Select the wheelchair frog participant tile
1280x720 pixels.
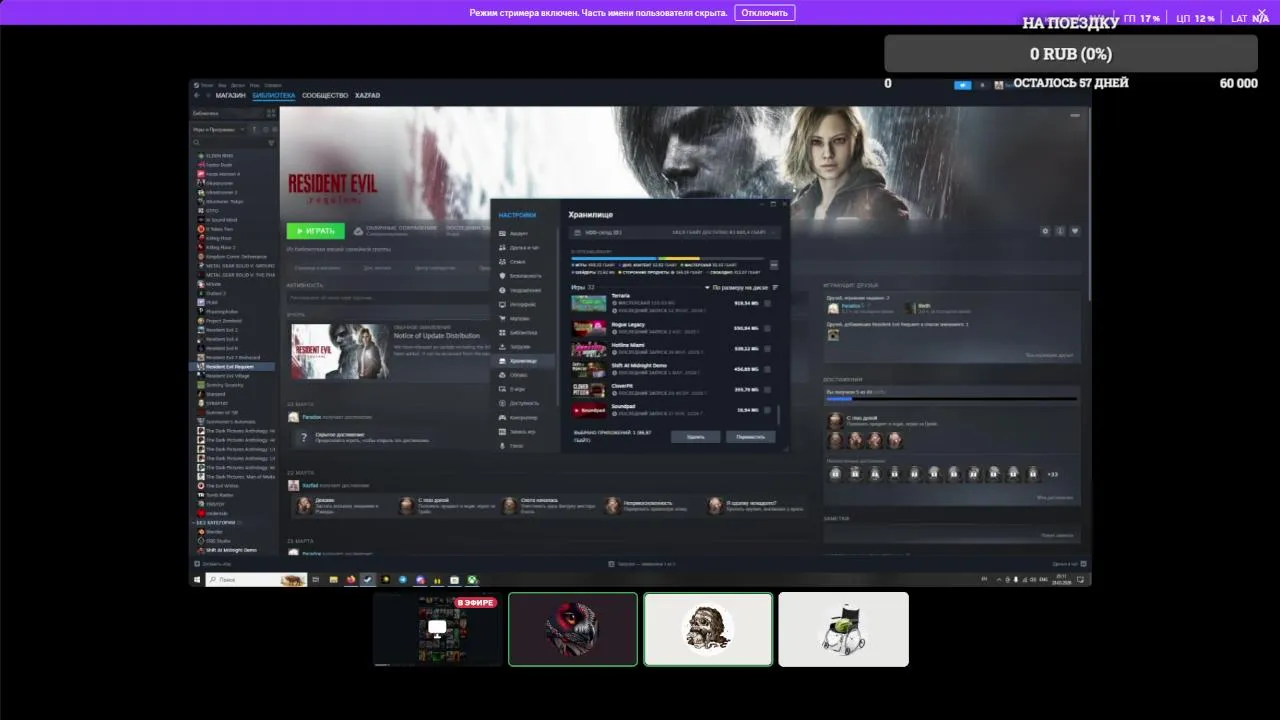coord(844,629)
